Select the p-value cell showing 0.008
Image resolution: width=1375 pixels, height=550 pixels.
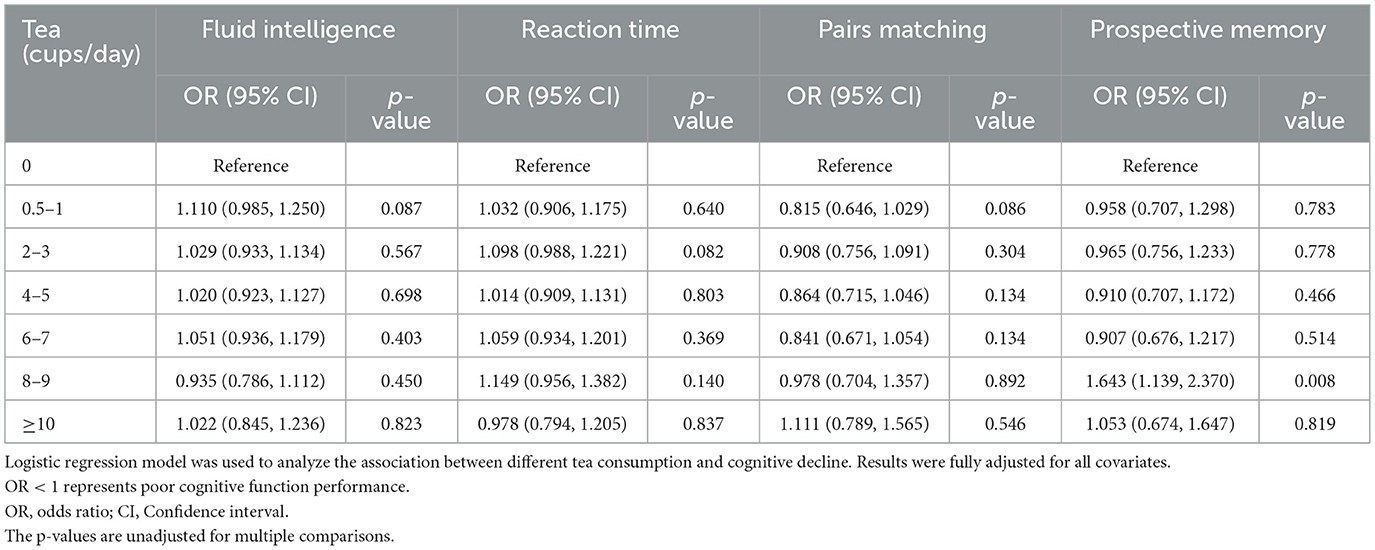[x=1315, y=380]
